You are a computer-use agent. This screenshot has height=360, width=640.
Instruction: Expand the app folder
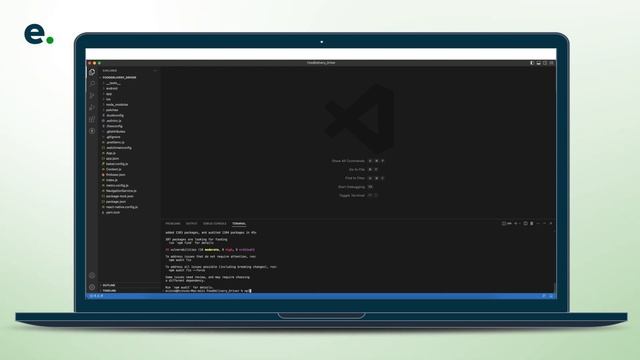[109, 94]
